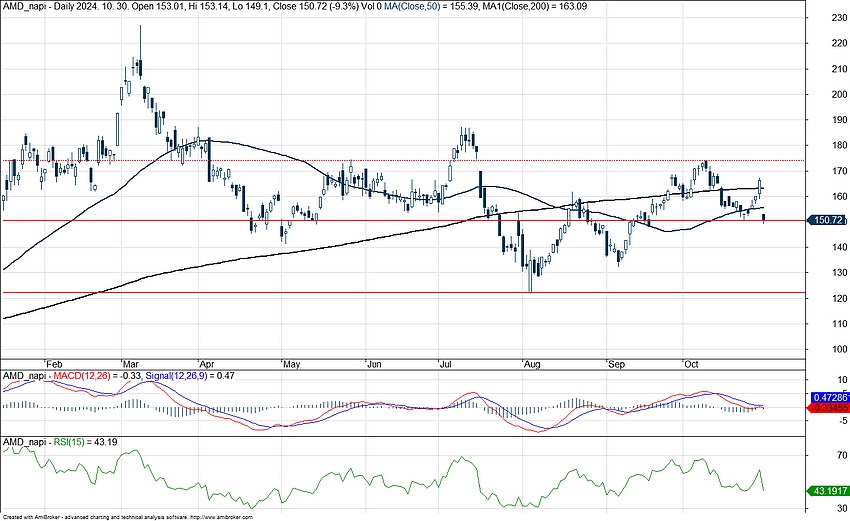This screenshot has width=850, height=521.
Task: Click the MA(Close,50) = 155.39 legend text
Action: 434,7
